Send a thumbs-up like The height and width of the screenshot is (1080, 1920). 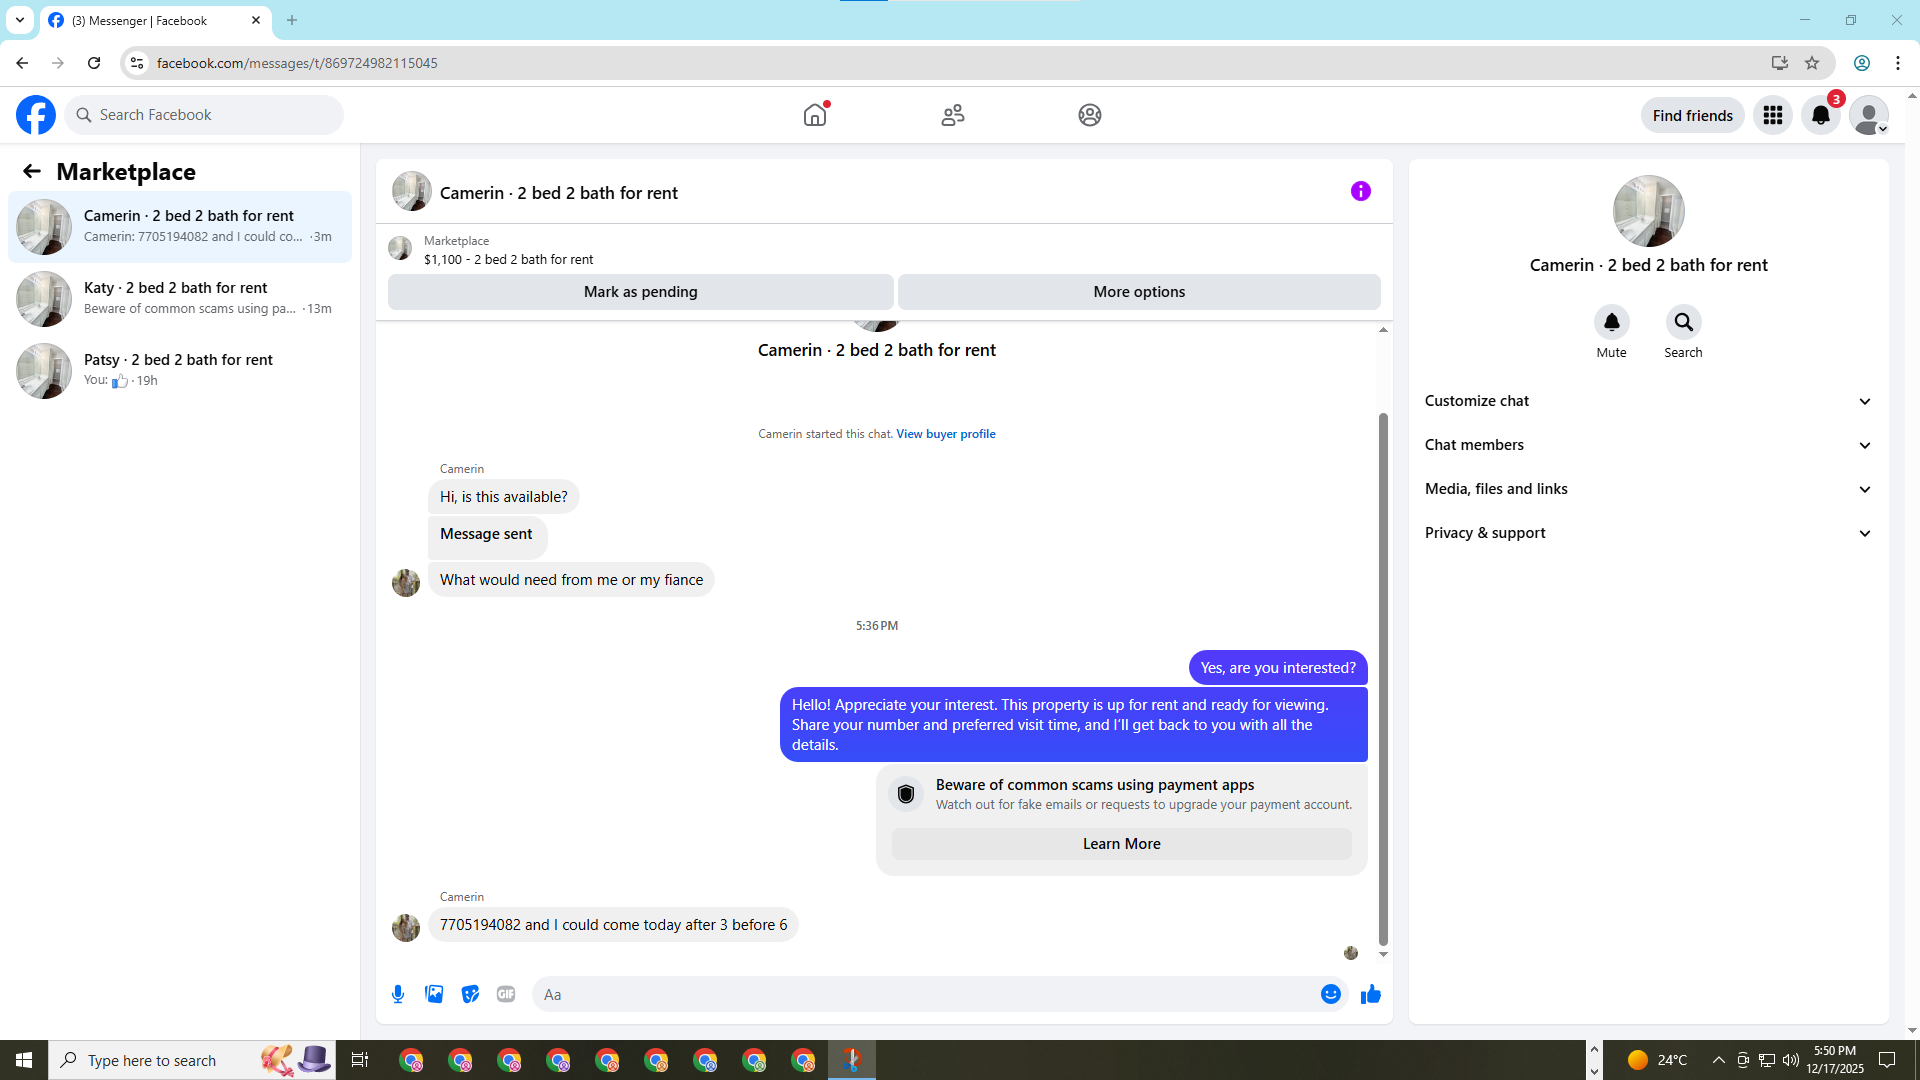click(x=1370, y=994)
